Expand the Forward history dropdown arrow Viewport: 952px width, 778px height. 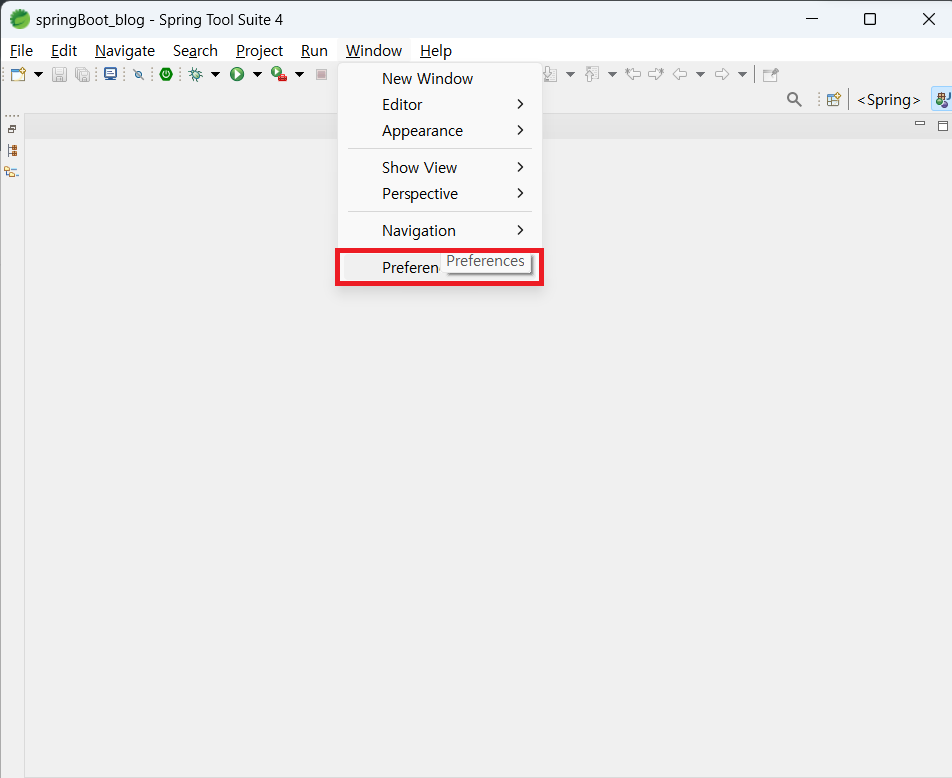742,75
